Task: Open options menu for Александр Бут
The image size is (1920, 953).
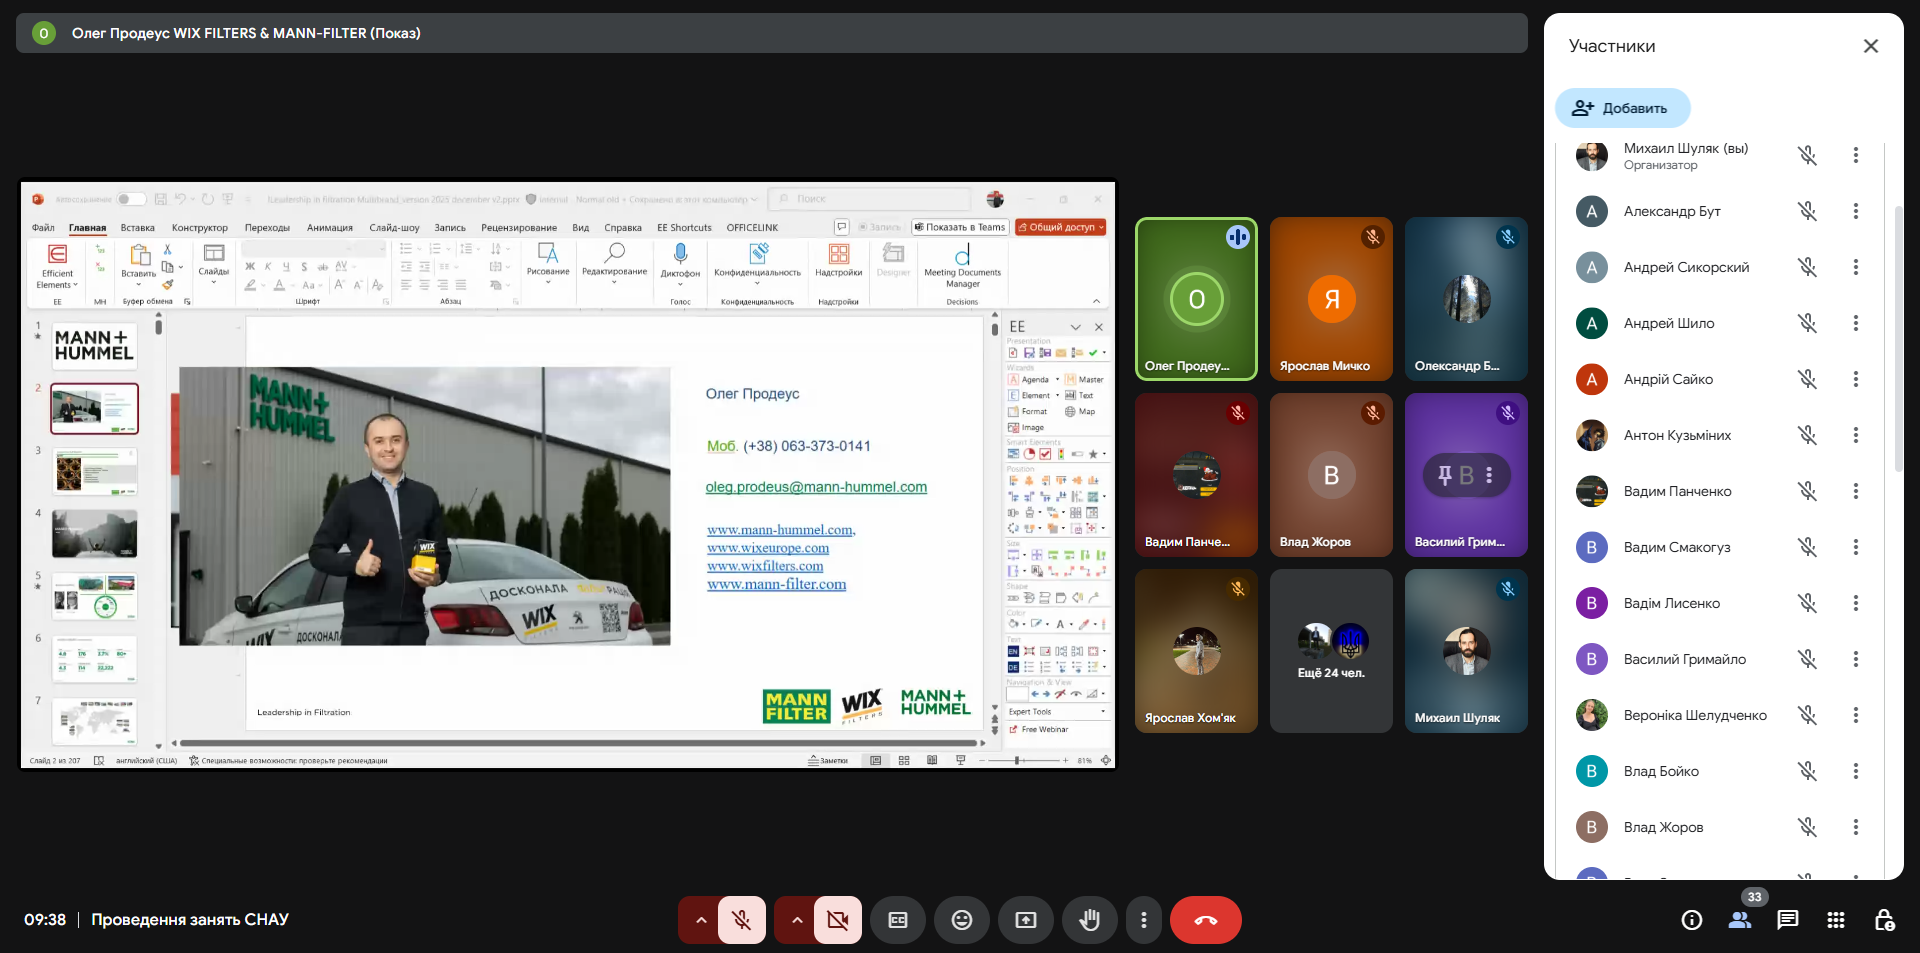Action: [x=1856, y=211]
